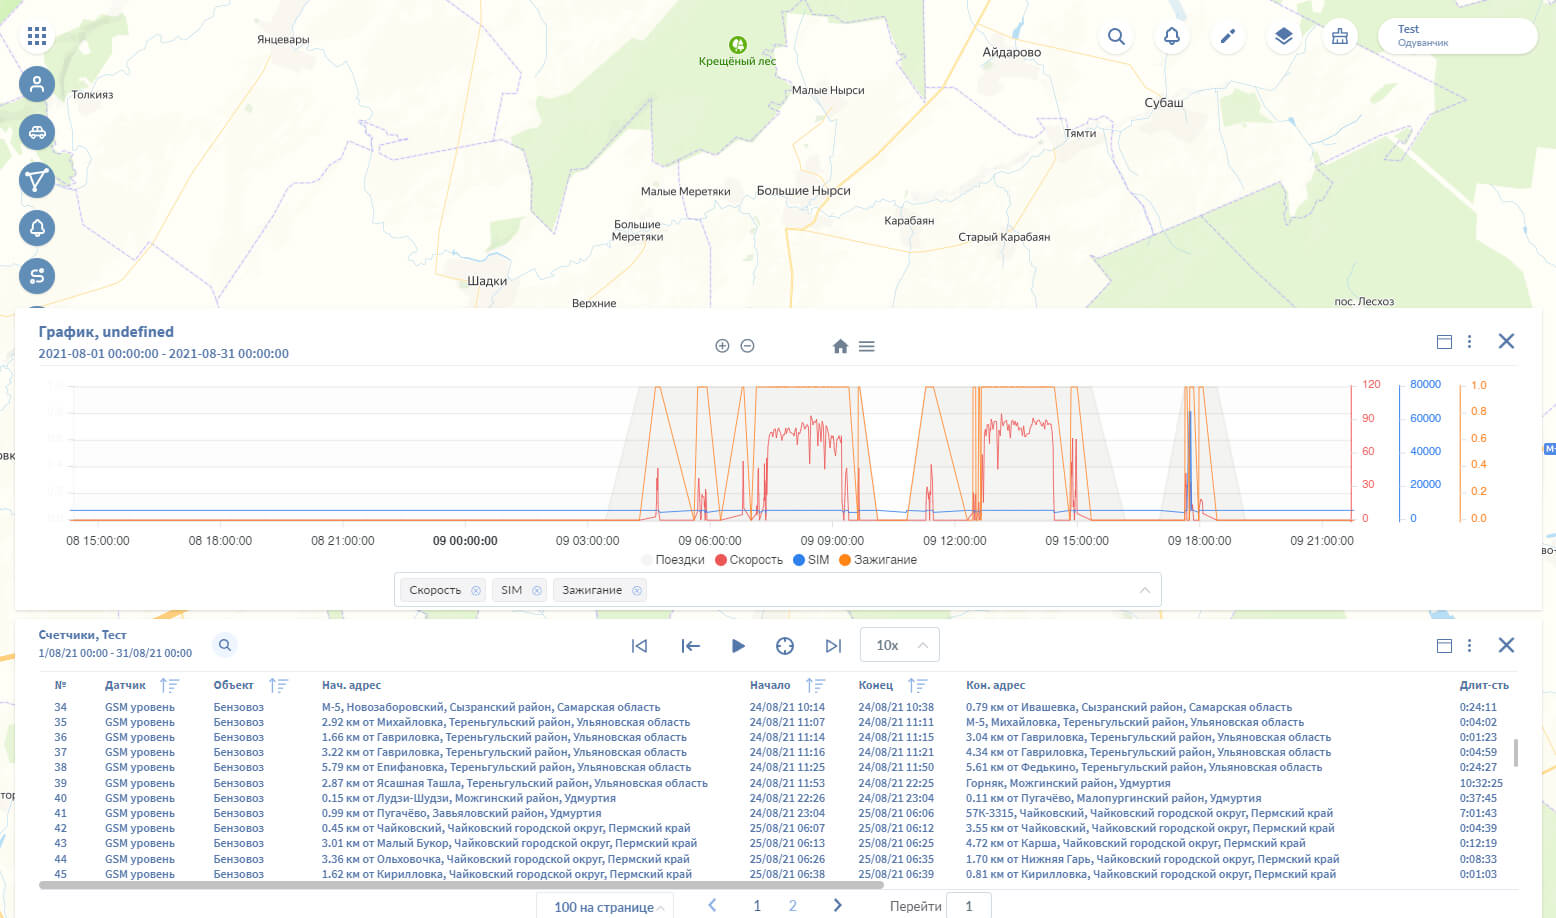Reset chart view with home icon
Viewport: 1556px width, 918px height.
[x=840, y=346]
